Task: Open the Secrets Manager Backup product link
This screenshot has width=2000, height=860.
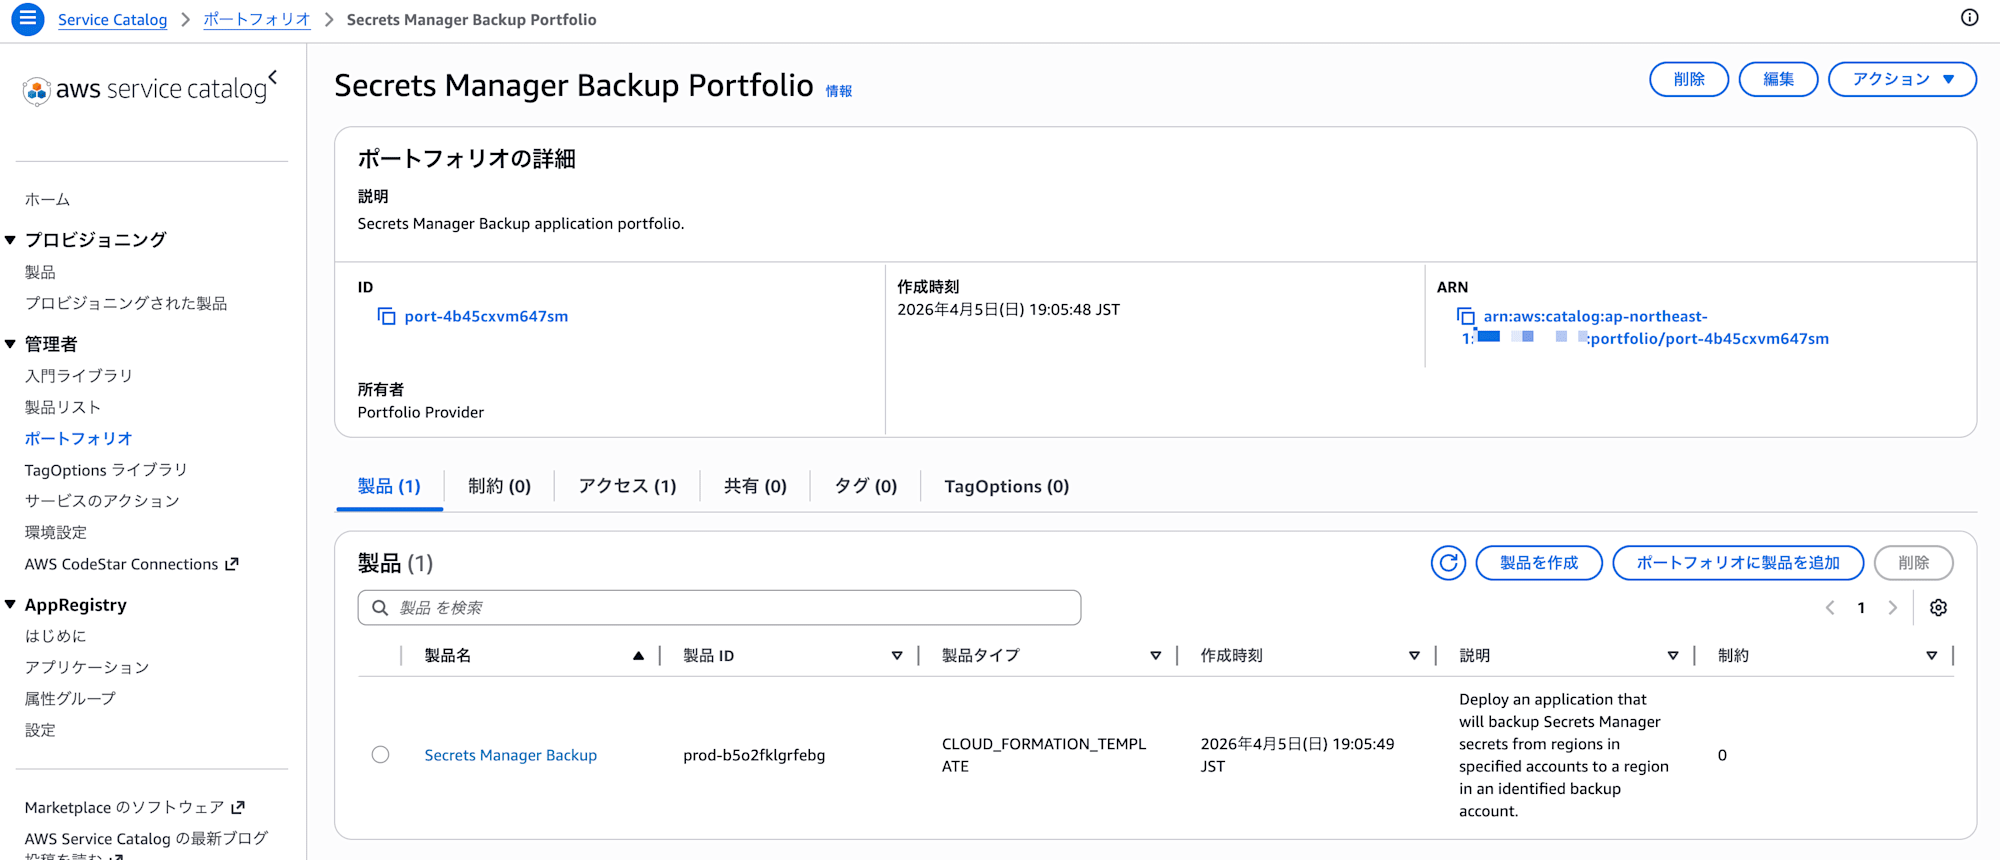Action: (x=510, y=755)
